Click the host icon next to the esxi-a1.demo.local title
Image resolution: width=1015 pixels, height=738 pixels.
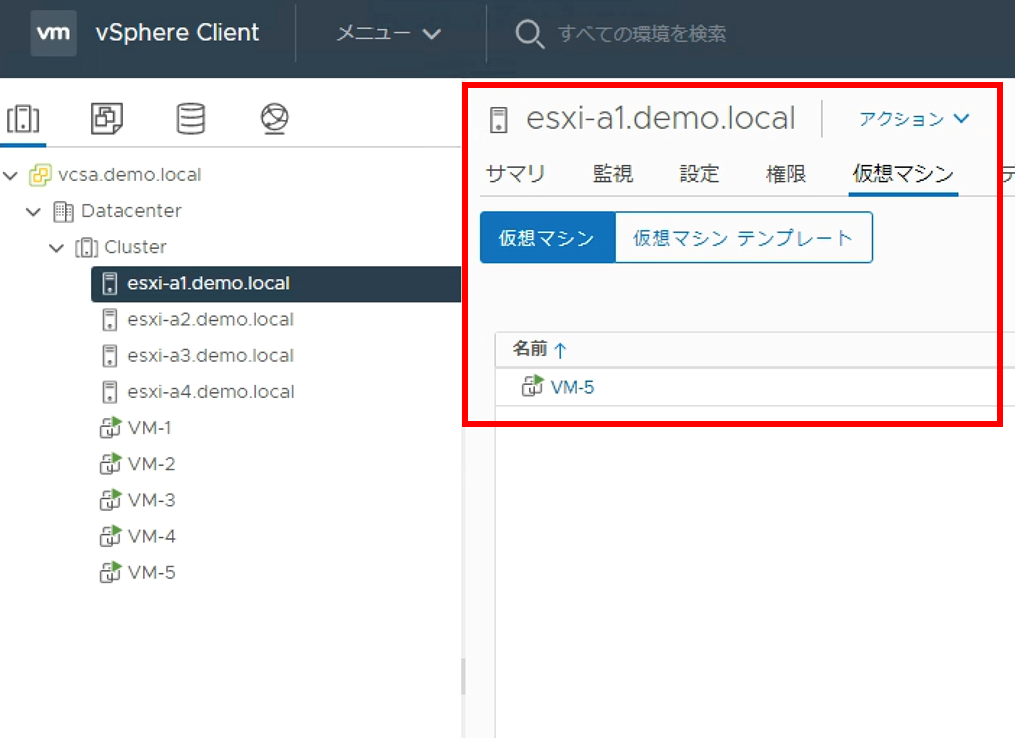(498, 120)
